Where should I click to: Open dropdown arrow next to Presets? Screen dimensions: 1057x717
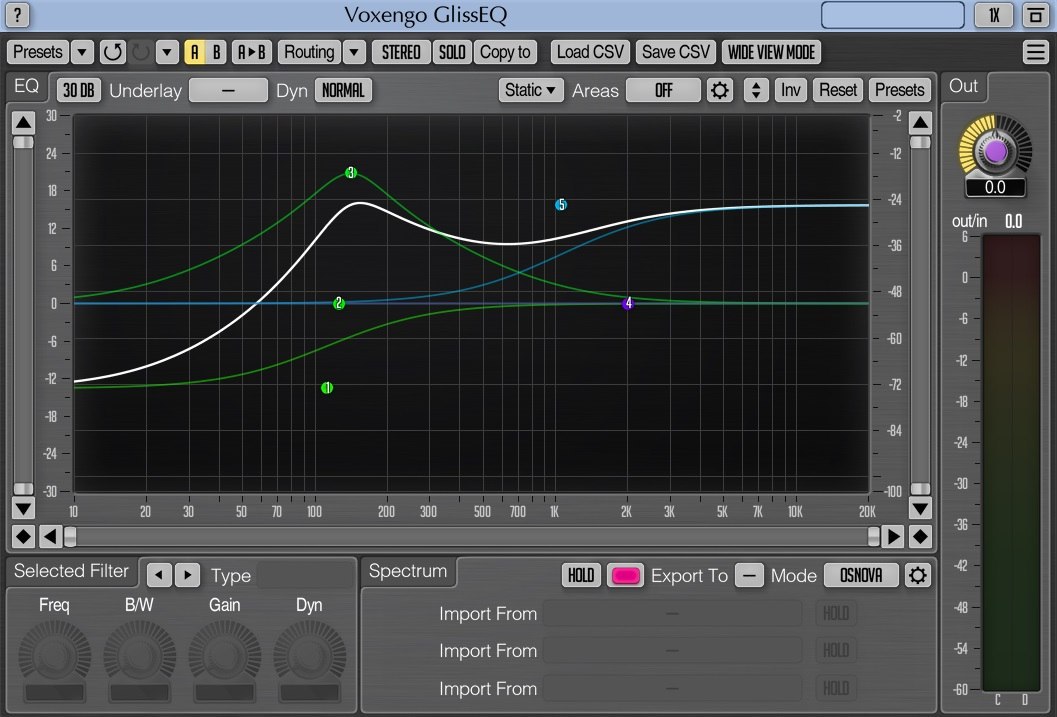click(82, 52)
